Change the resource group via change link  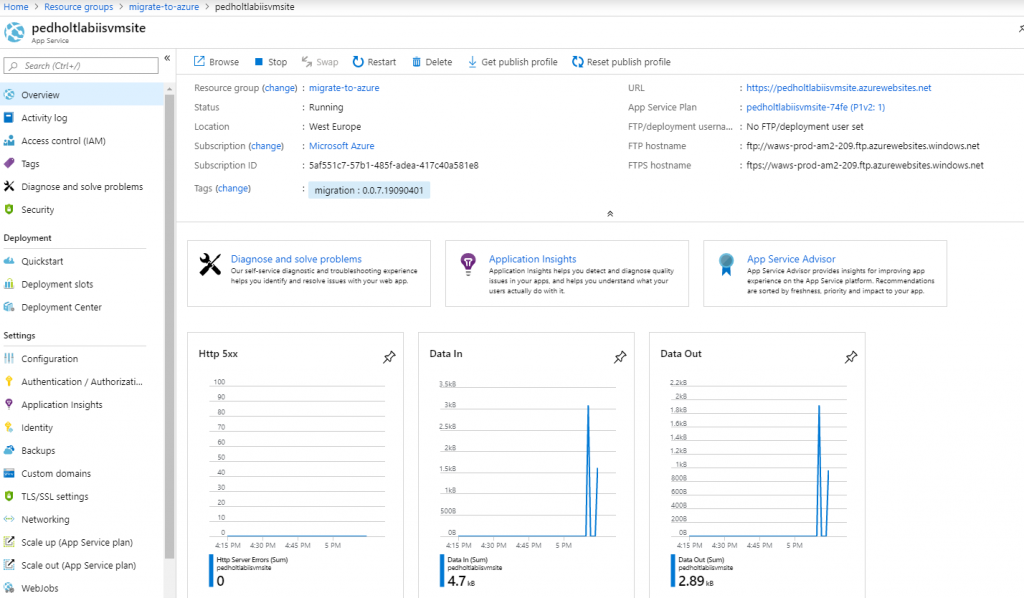tap(280, 87)
